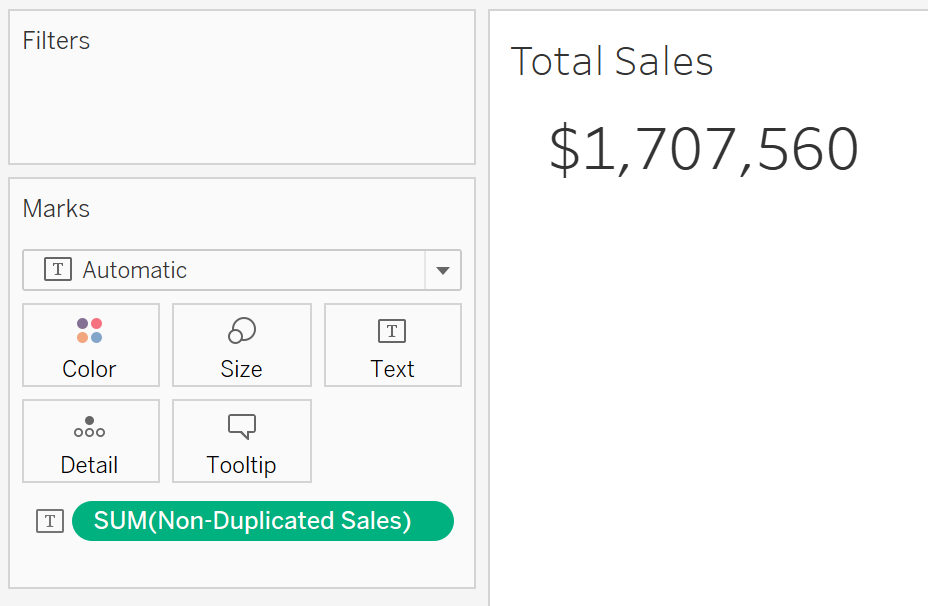Click the overlapping circles Size icon
The image size is (928, 606).
[x=241, y=330]
